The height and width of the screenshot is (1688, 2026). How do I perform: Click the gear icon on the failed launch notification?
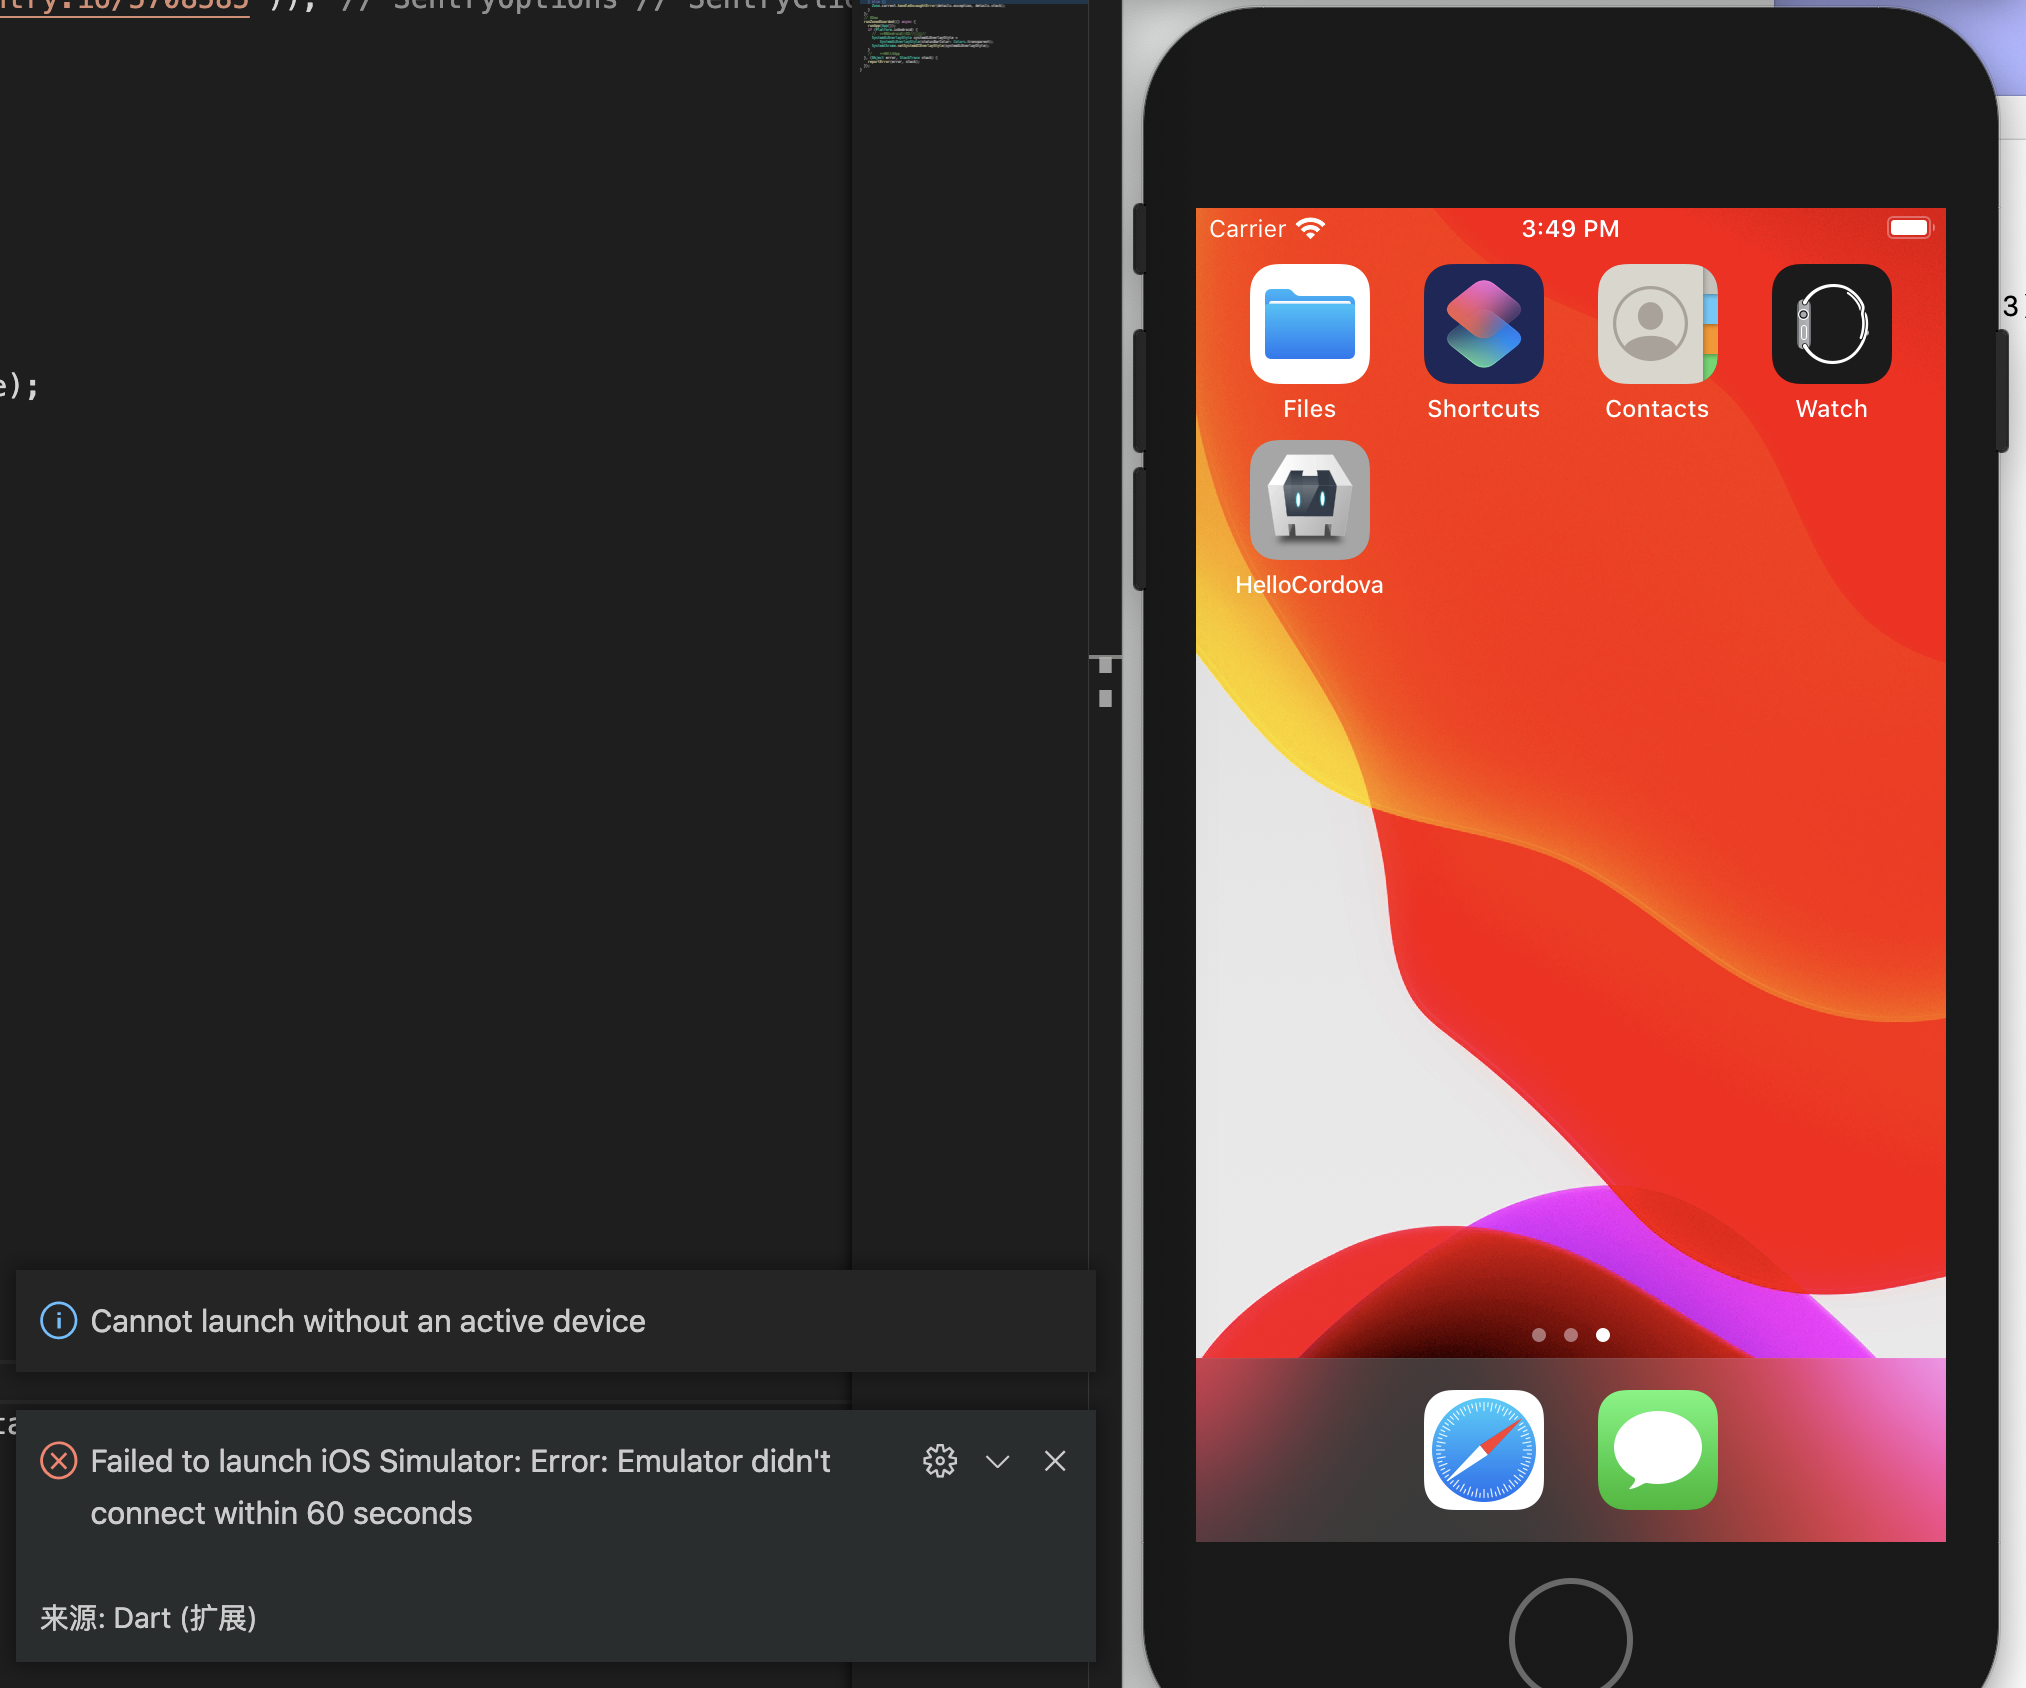(x=941, y=1461)
